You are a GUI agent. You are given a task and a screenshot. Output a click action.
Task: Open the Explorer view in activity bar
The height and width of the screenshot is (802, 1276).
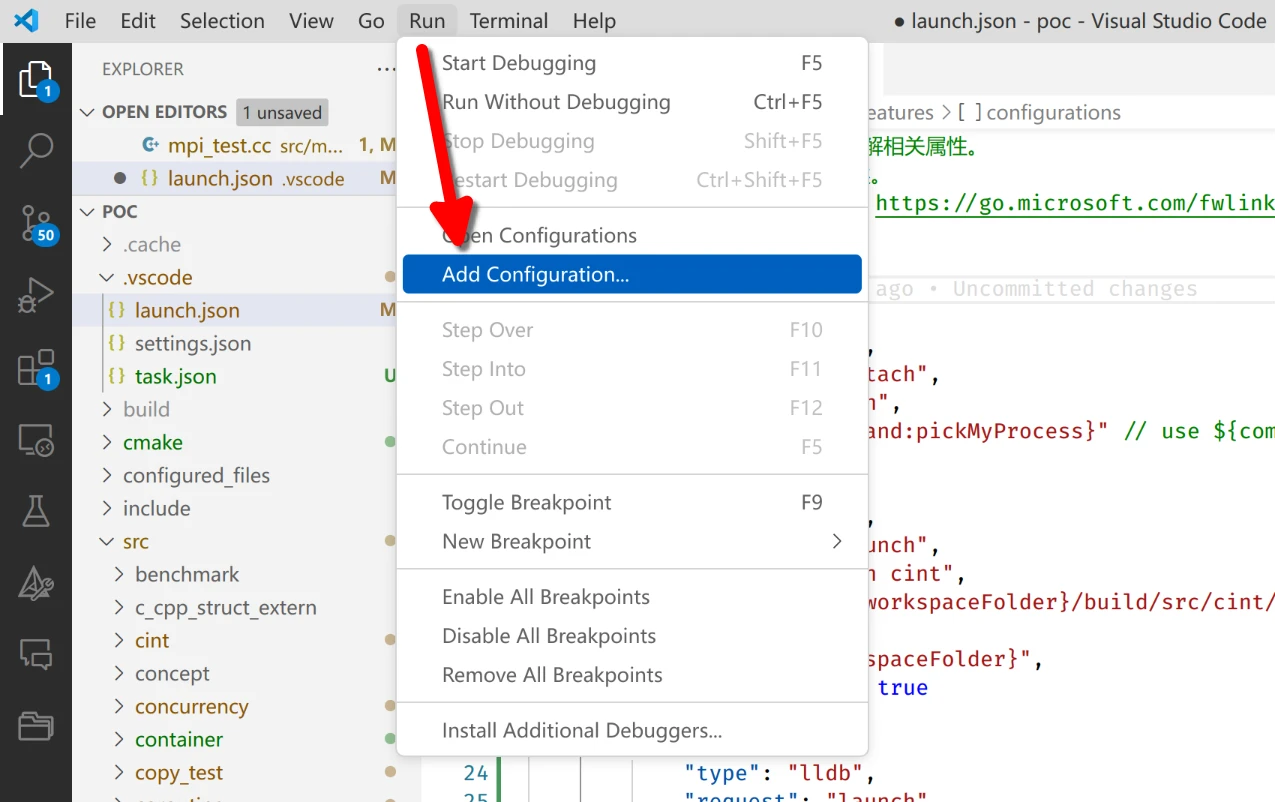pyautogui.click(x=36, y=79)
